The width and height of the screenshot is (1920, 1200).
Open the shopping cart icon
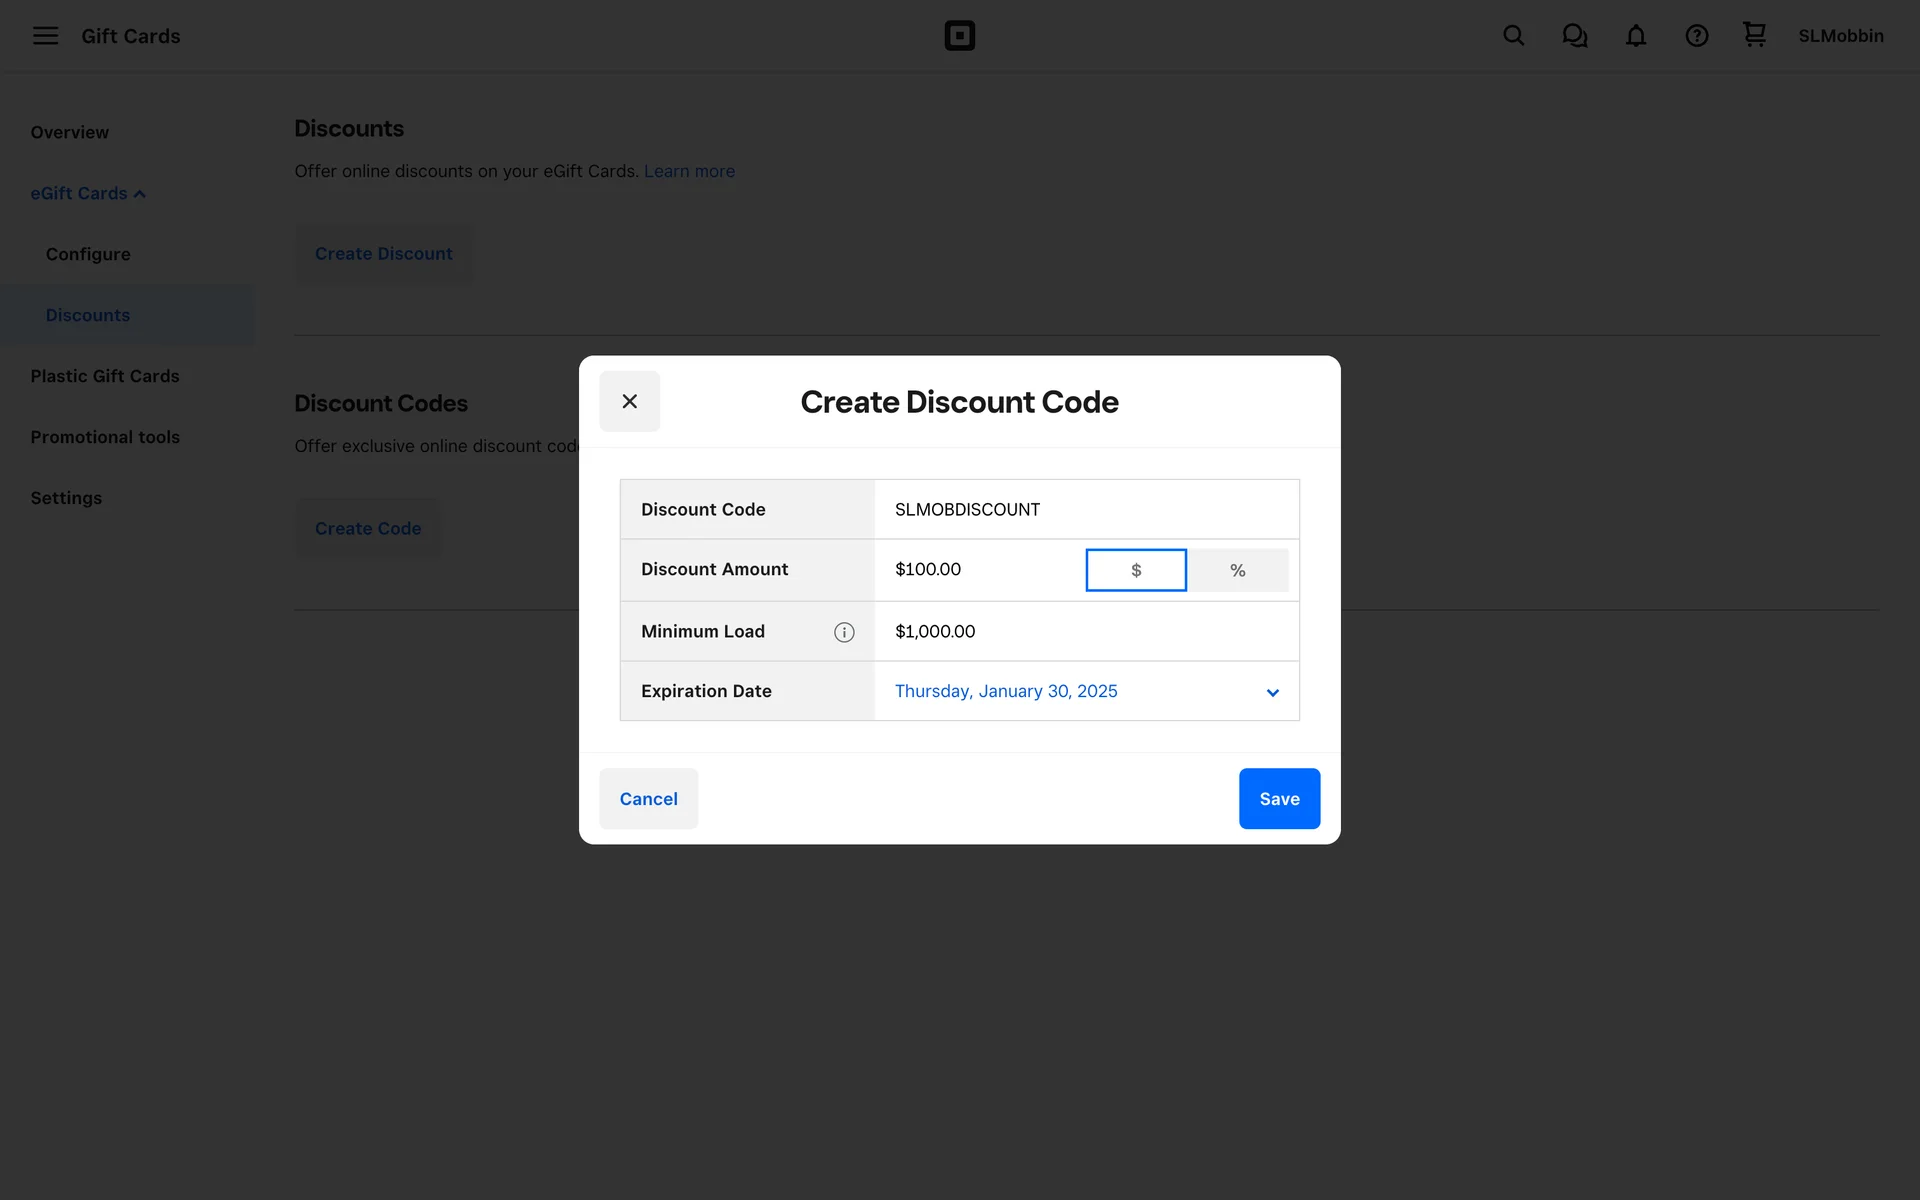pyautogui.click(x=1754, y=35)
